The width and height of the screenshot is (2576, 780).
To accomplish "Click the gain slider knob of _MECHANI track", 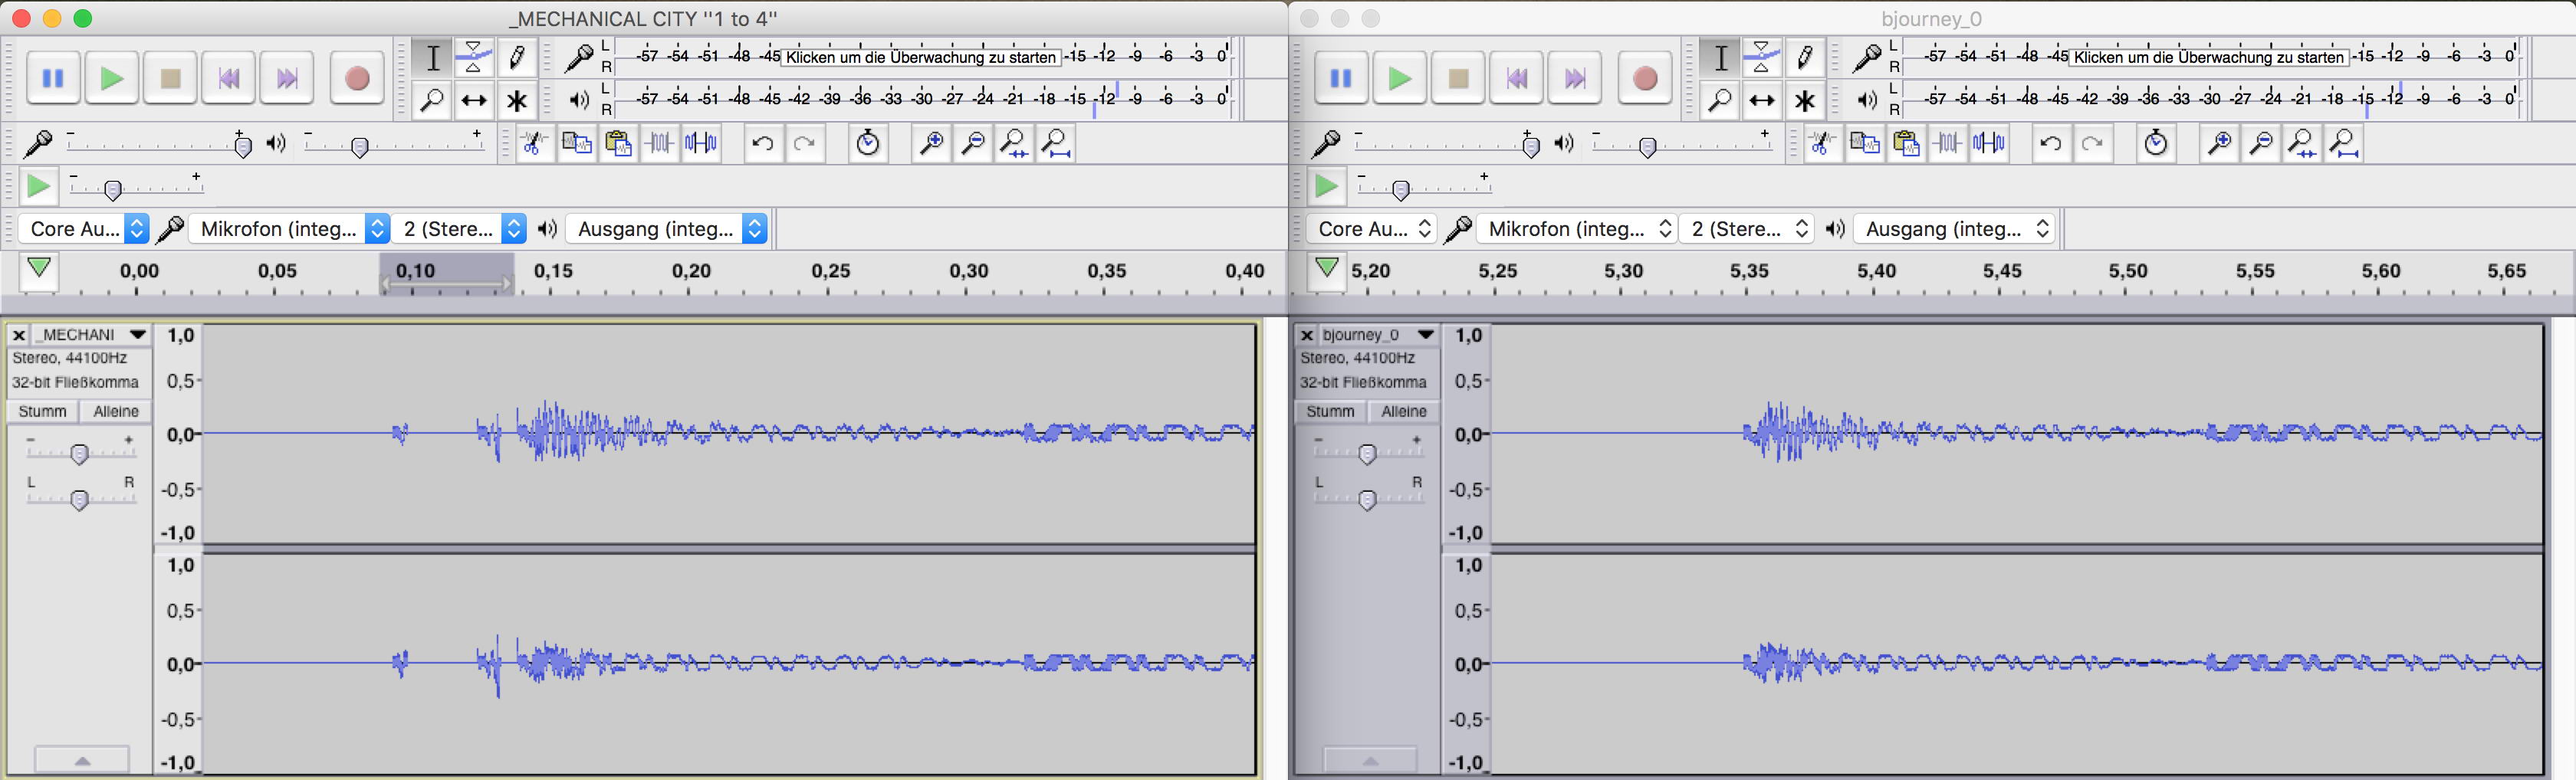I will point(80,454).
